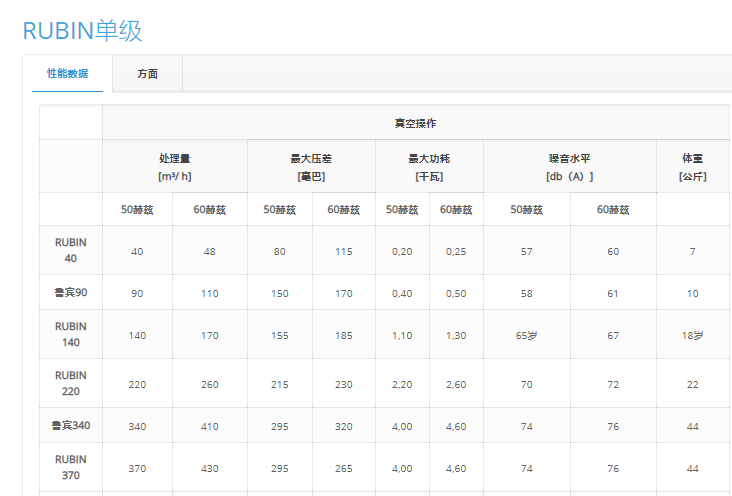Click the RUBIN 370 row label
Viewport: 732px width, 496px height.
70,468
